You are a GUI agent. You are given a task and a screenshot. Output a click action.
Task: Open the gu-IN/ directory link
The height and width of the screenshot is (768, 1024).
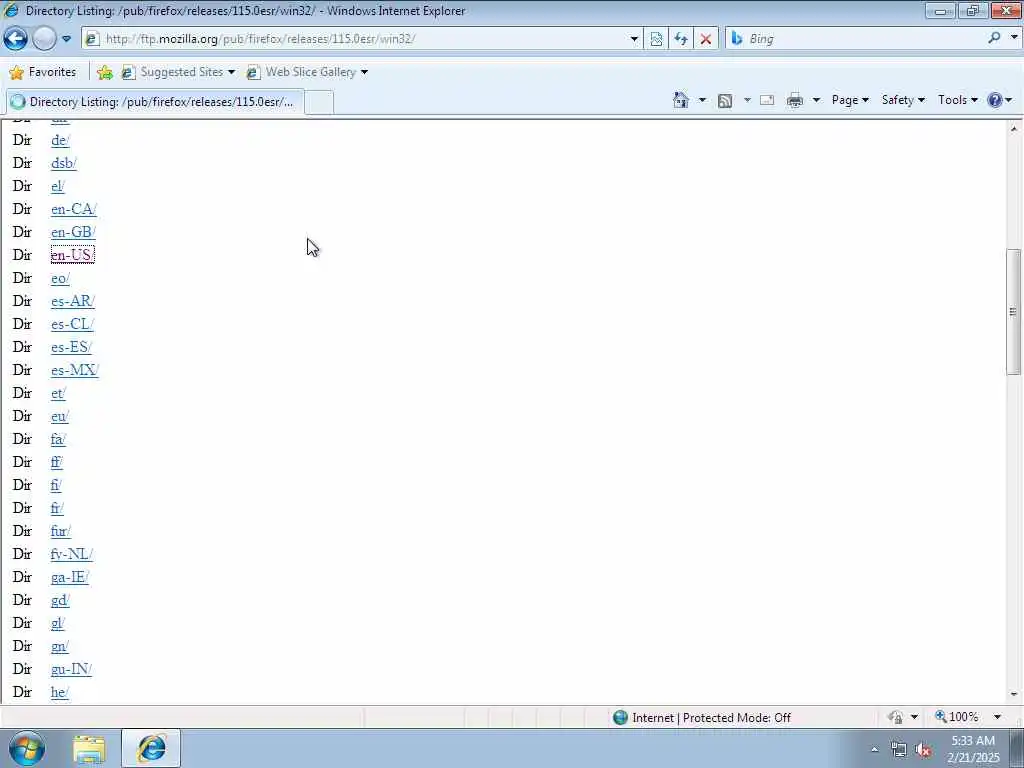coord(71,669)
